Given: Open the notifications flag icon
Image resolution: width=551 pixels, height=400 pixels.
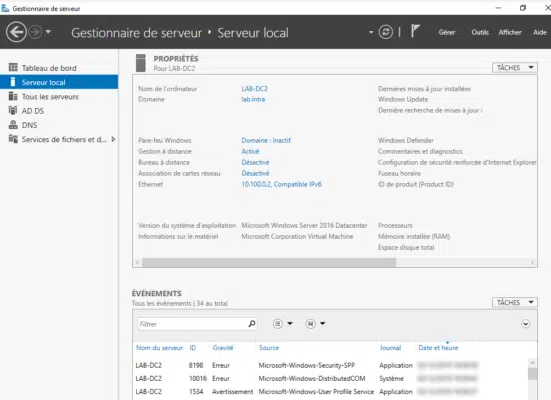Looking at the screenshot, I should [415, 31].
